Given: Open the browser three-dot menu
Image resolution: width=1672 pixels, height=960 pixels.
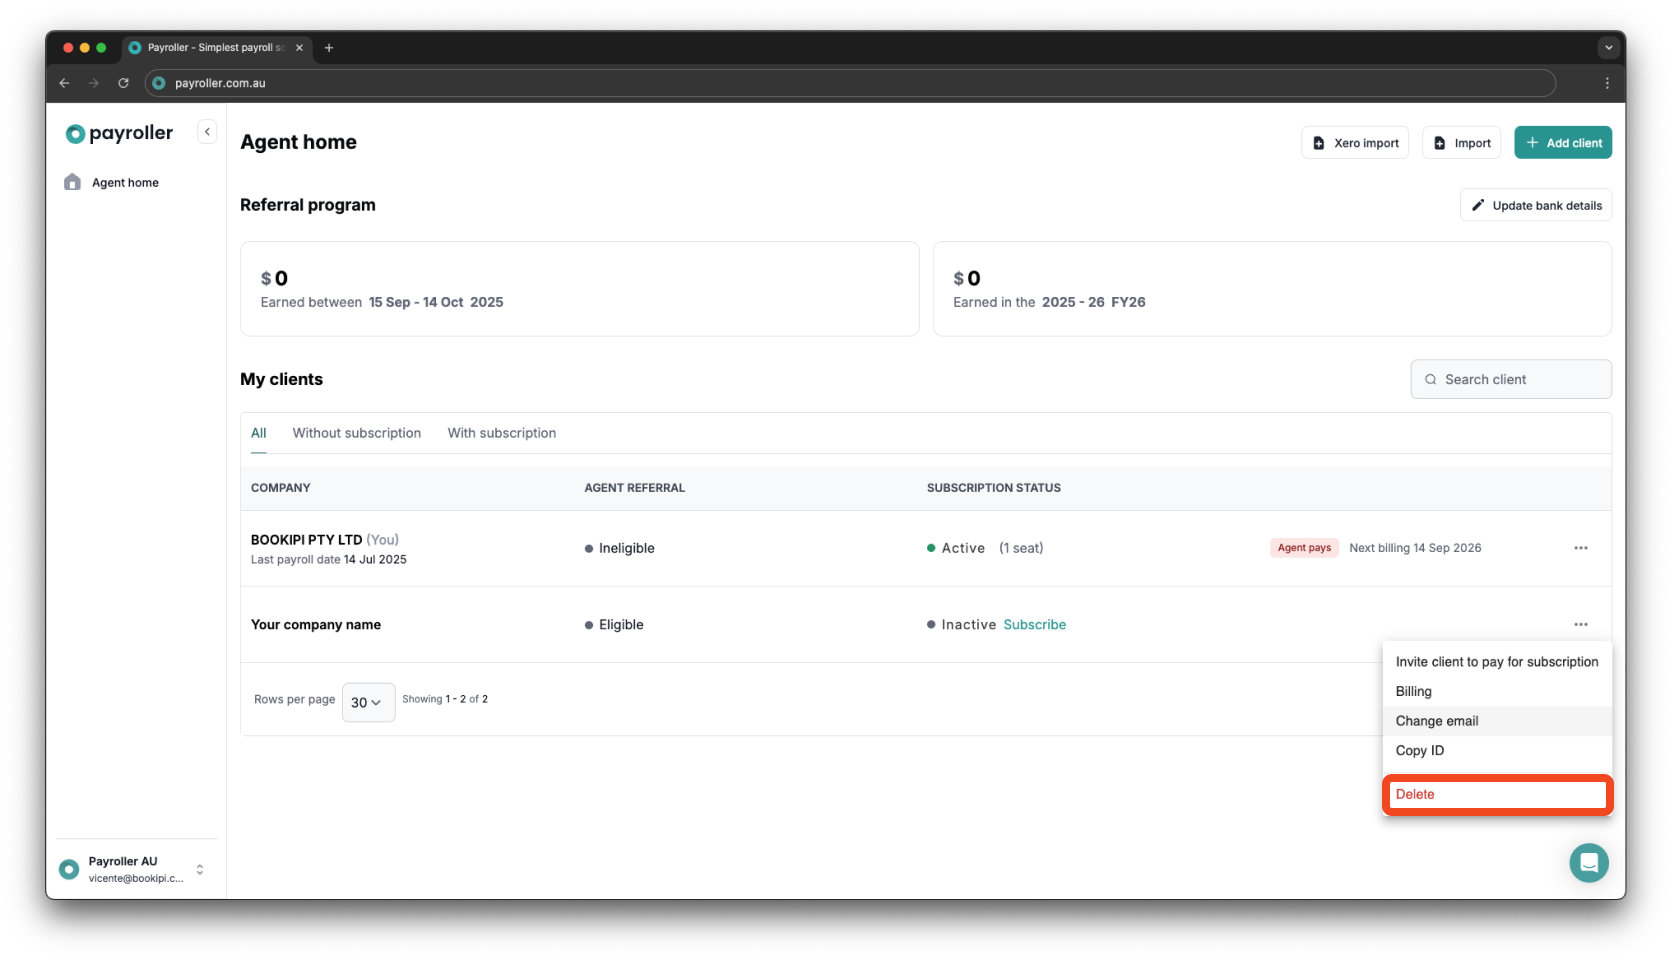Looking at the screenshot, I should pos(1607,83).
